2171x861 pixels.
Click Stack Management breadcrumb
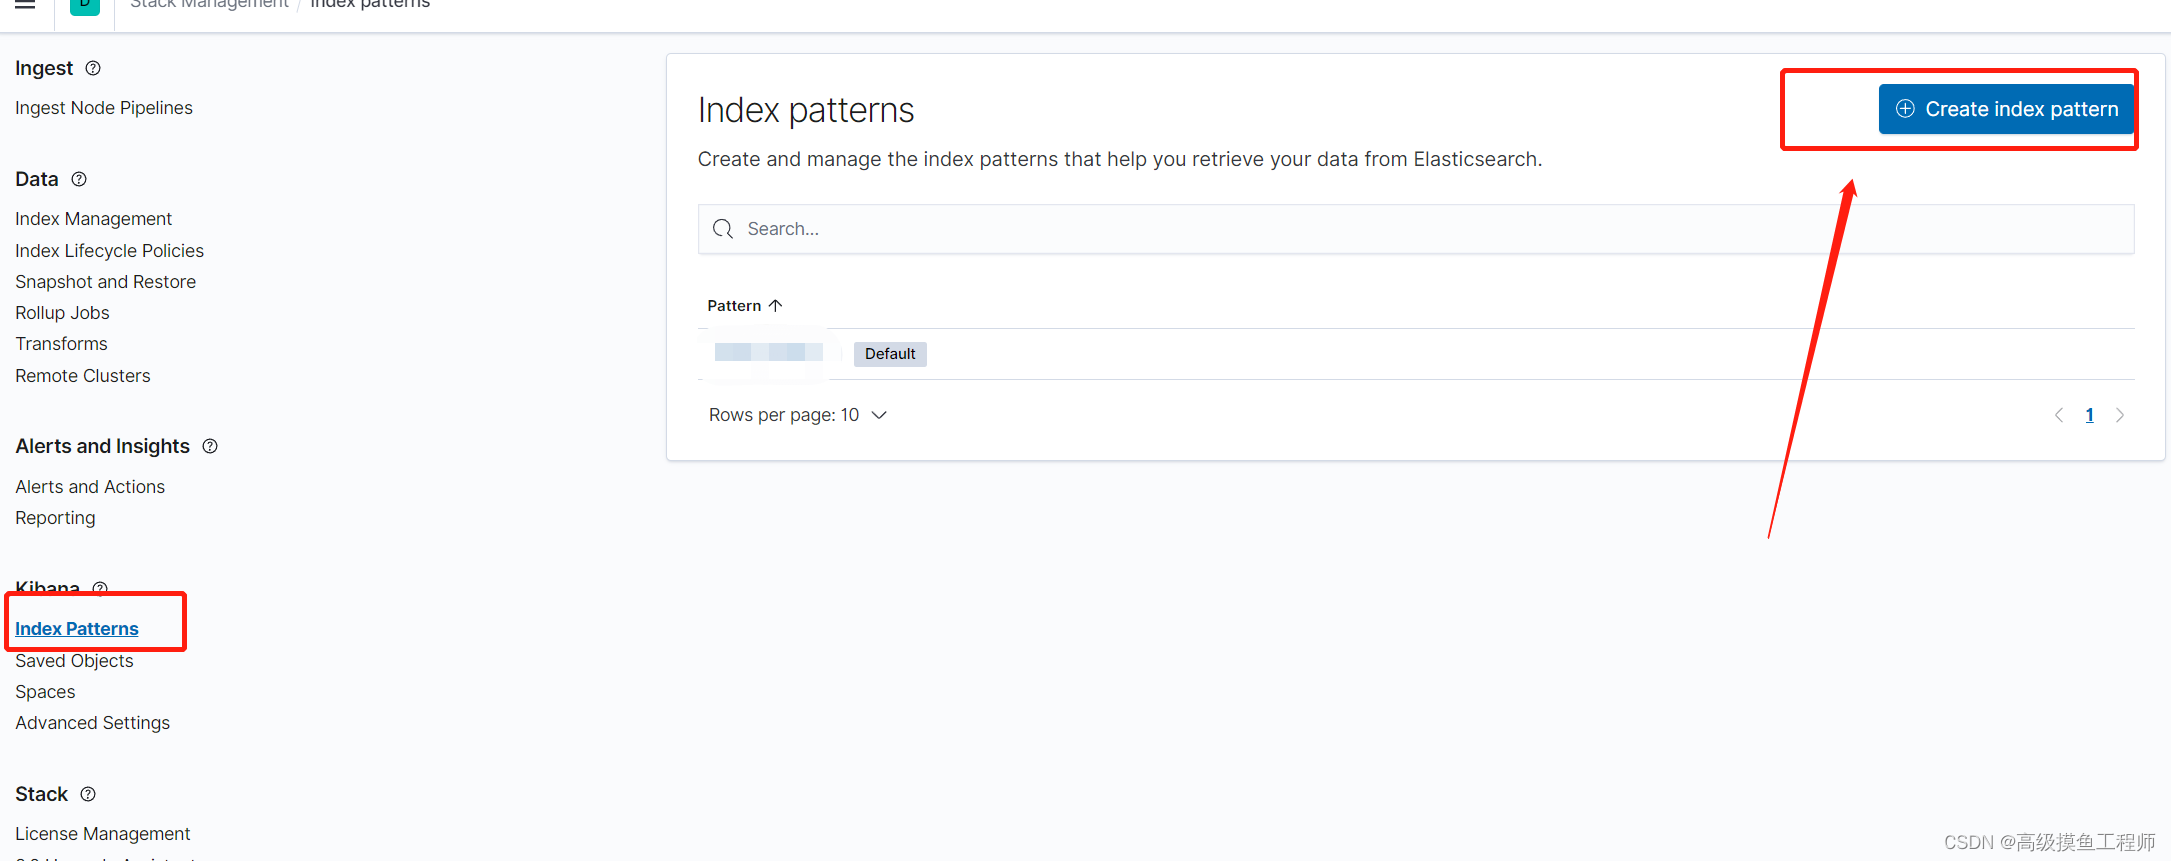[x=209, y=4]
